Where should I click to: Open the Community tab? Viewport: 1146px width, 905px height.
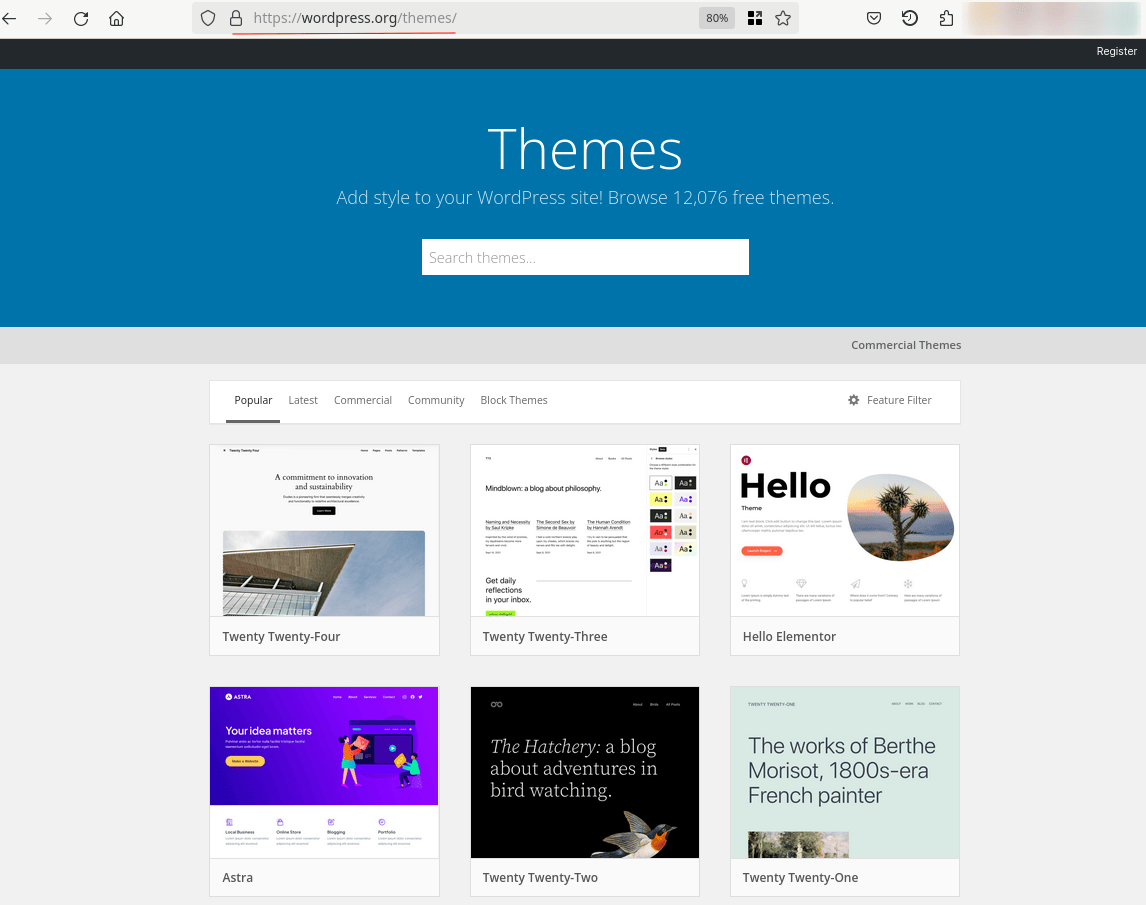[x=436, y=400]
